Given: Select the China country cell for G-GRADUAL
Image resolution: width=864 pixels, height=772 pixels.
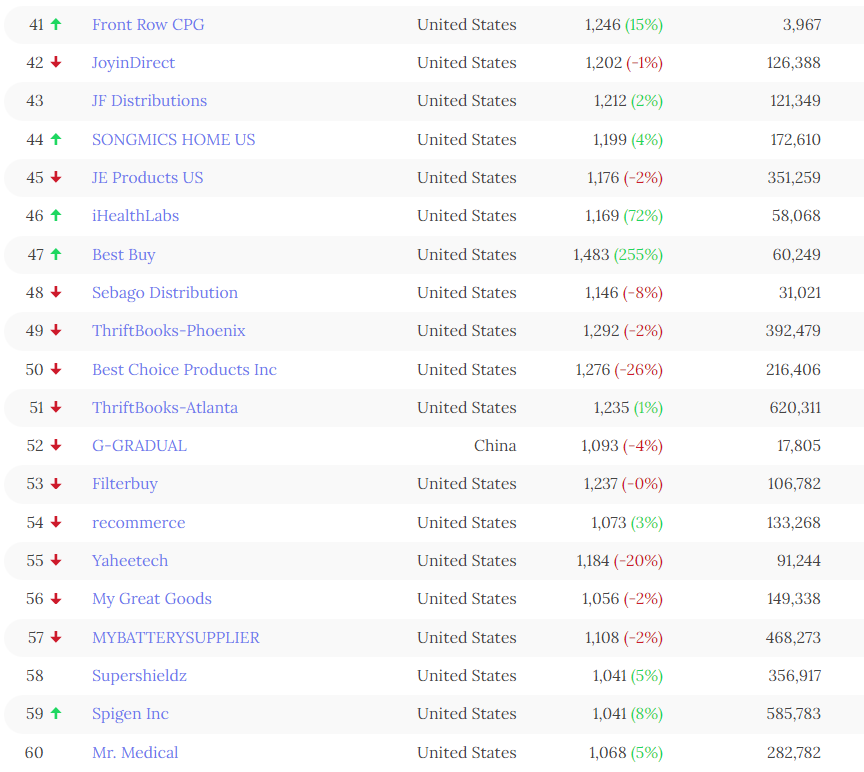Looking at the screenshot, I should tap(495, 445).
